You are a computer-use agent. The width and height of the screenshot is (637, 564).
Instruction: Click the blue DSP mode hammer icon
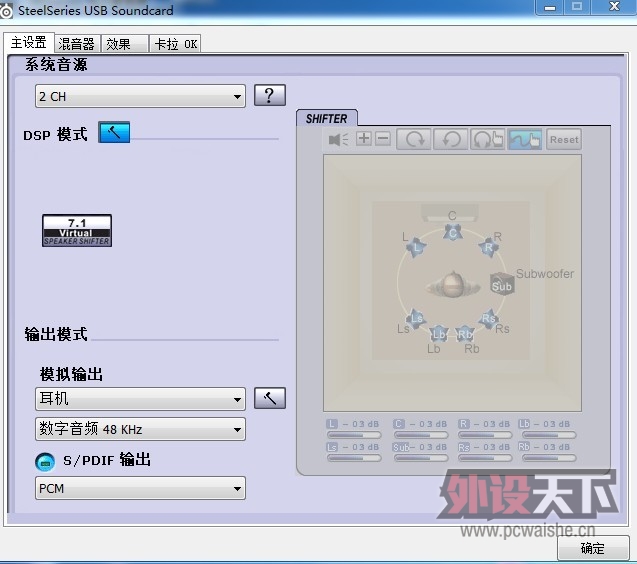point(114,132)
